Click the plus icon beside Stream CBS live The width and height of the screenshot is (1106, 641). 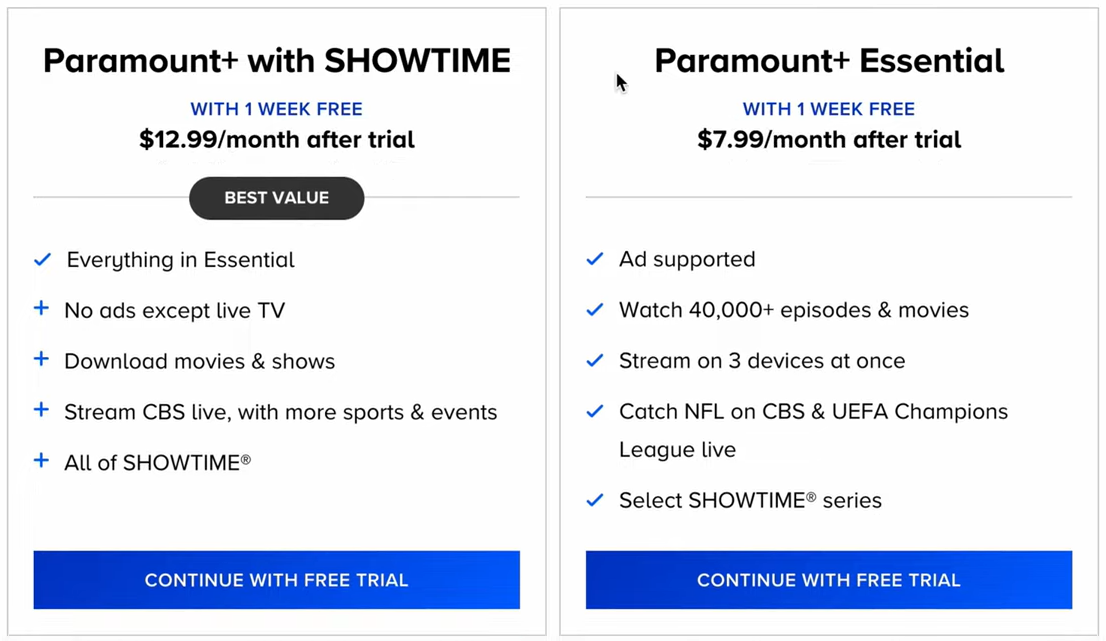click(x=42, y=412)
